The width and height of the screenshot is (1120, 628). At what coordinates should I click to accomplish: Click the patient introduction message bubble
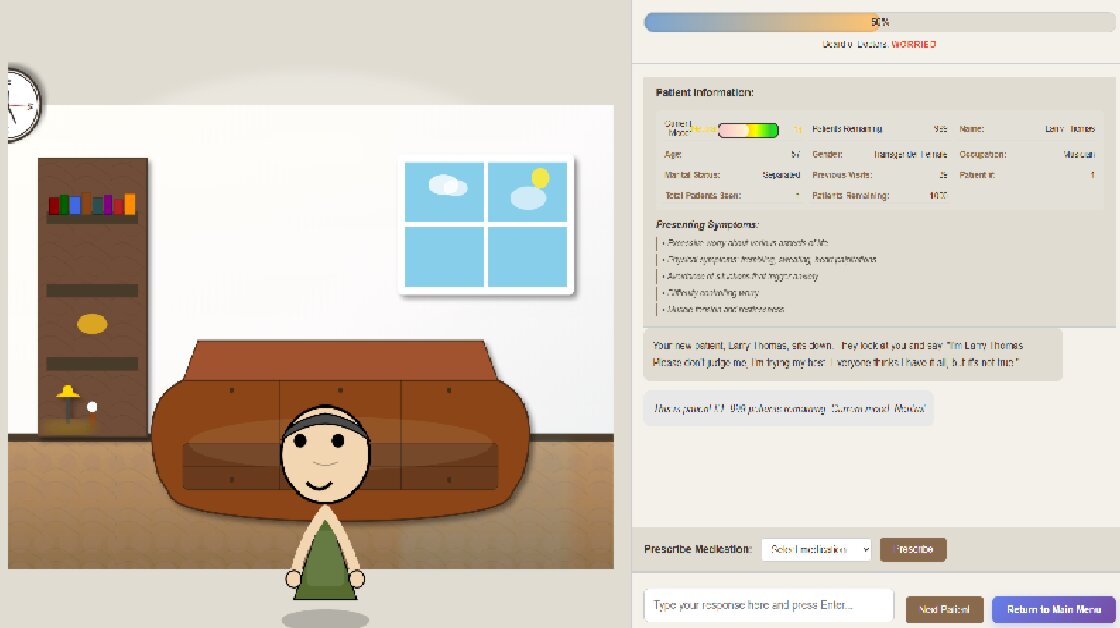852,353
